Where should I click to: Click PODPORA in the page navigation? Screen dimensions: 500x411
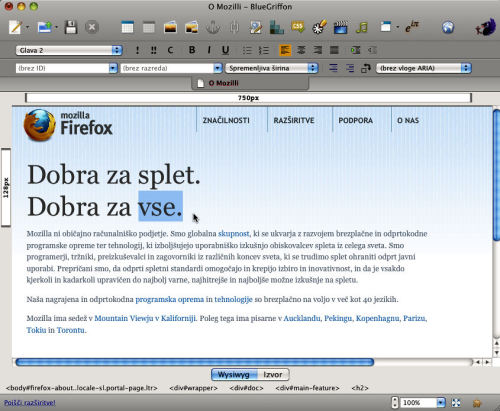click(356, 120)
